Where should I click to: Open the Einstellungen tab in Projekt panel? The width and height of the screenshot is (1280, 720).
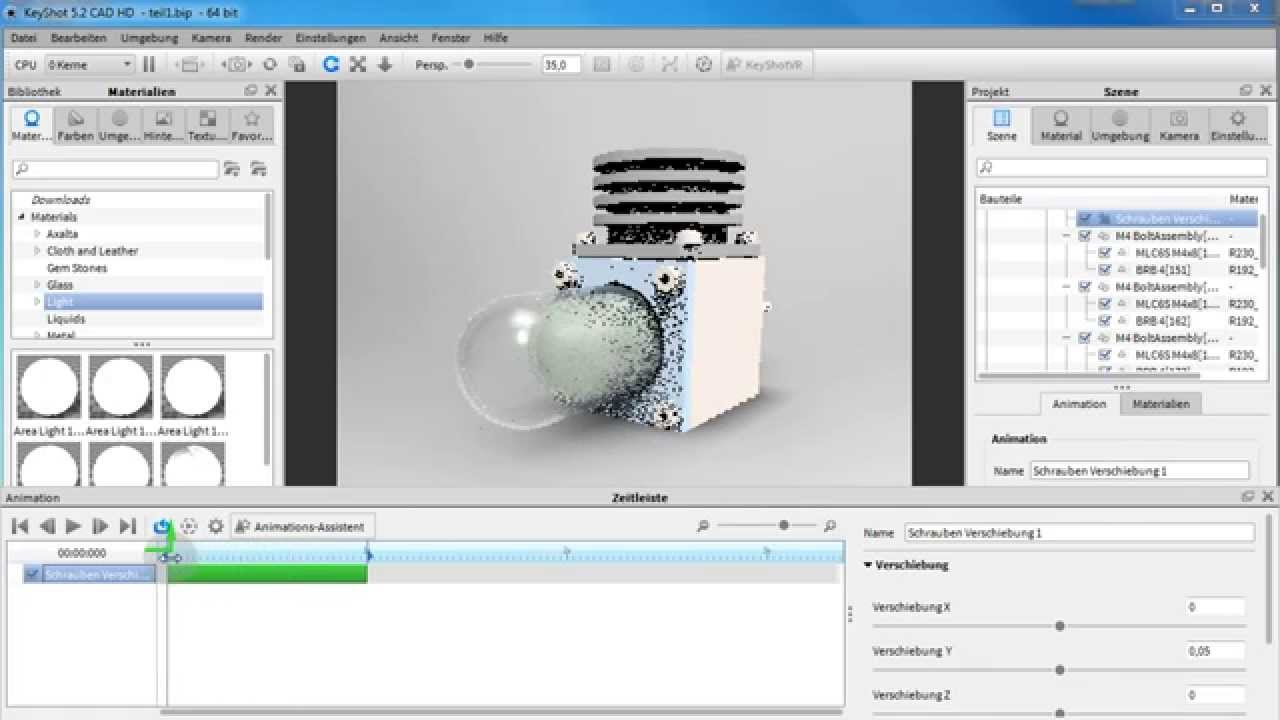[x=1238, y=125]
